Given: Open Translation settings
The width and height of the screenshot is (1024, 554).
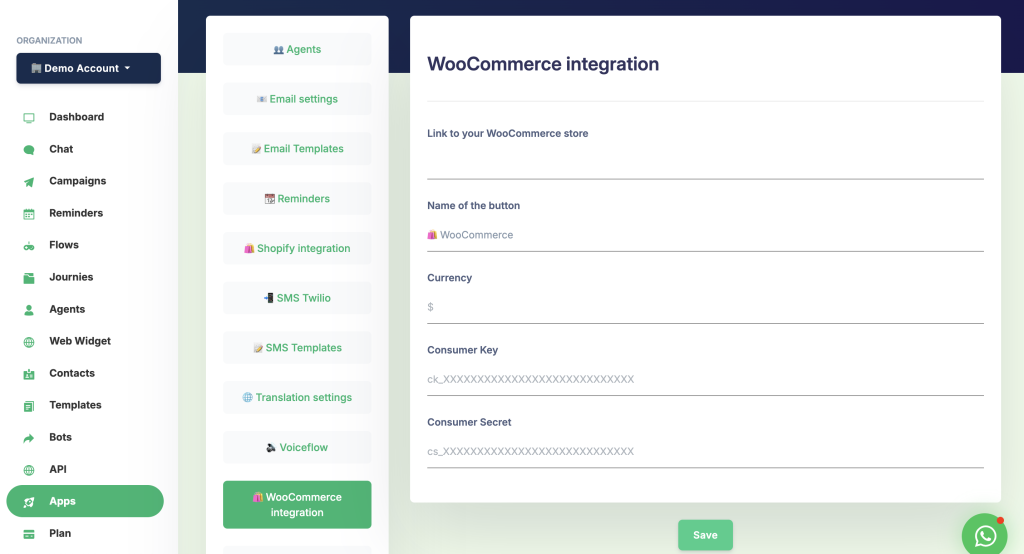Looking at the screenshot, I should (x=297, y=397).
